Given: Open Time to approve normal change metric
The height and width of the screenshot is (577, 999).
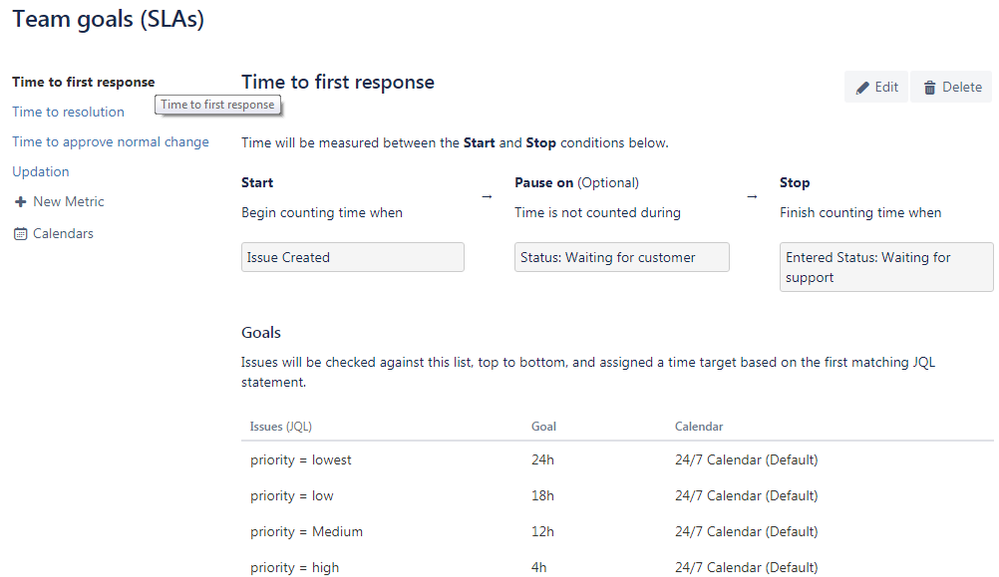Looking at the screenshot, I should tap(110, 142).
